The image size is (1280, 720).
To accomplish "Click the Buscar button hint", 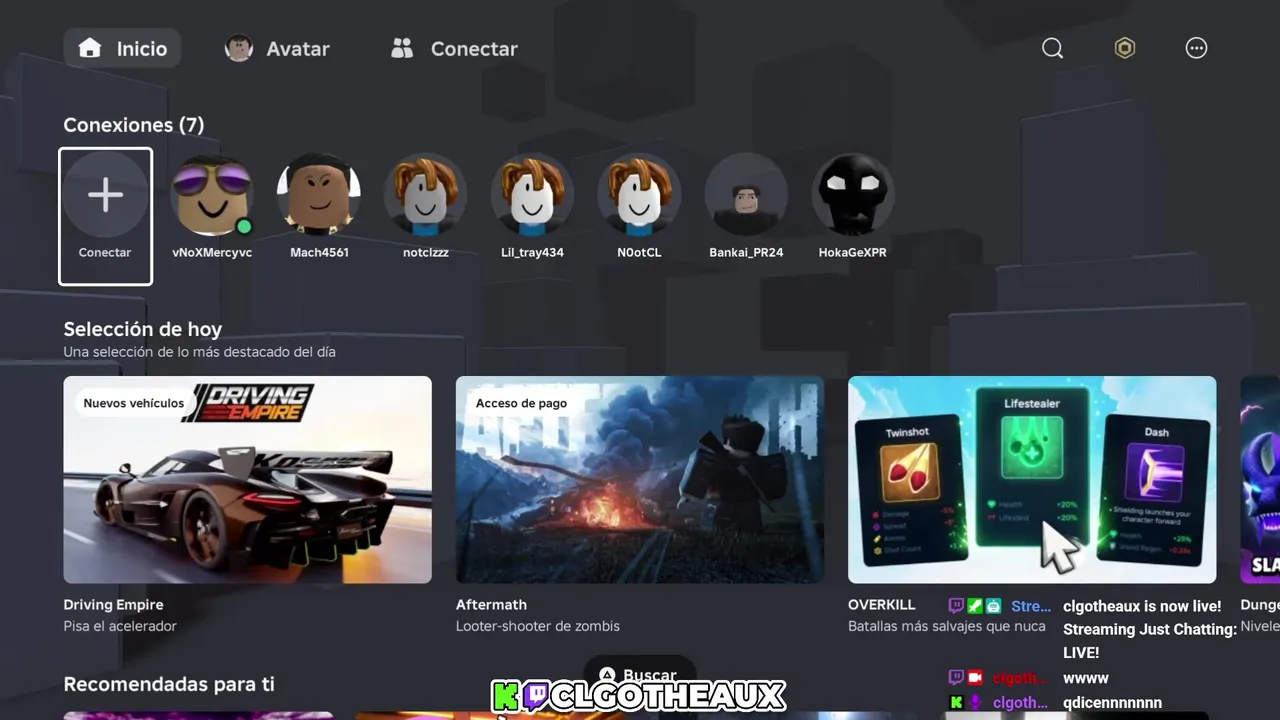I will coord(638,676).
